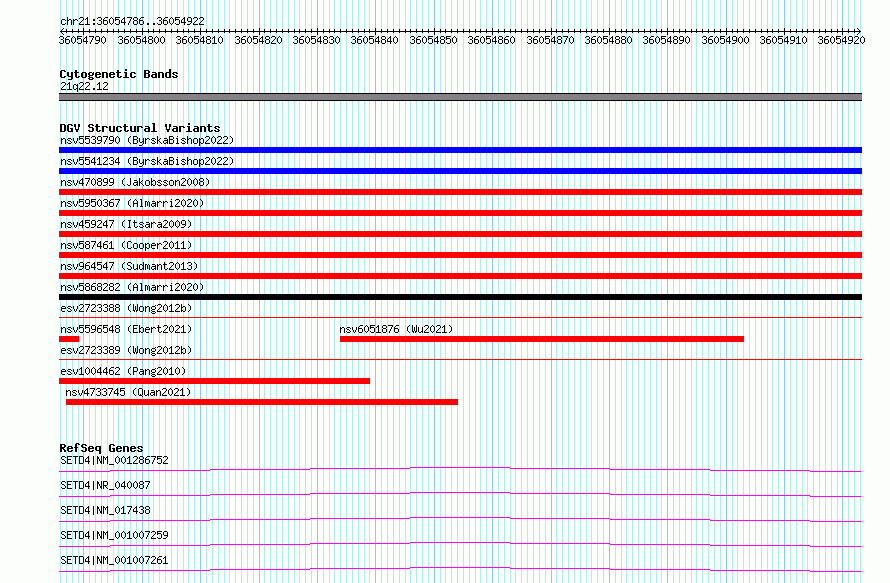Click ruler position 36054820
890x583 pixels.
[258, 40]
